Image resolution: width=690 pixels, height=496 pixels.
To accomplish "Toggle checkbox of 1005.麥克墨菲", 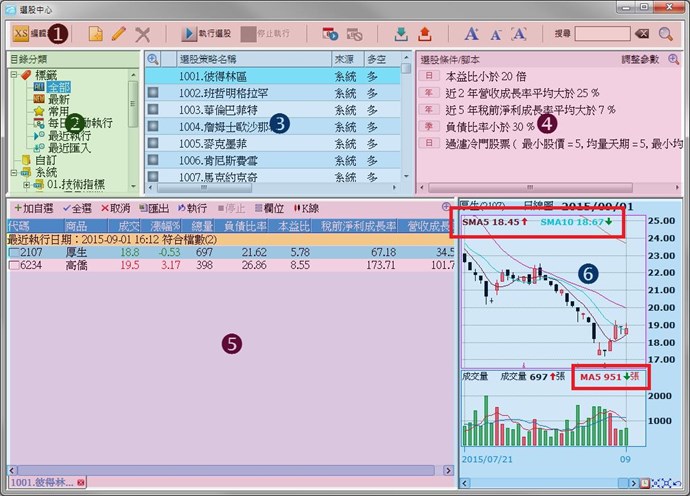I will [x=153, y=143].
